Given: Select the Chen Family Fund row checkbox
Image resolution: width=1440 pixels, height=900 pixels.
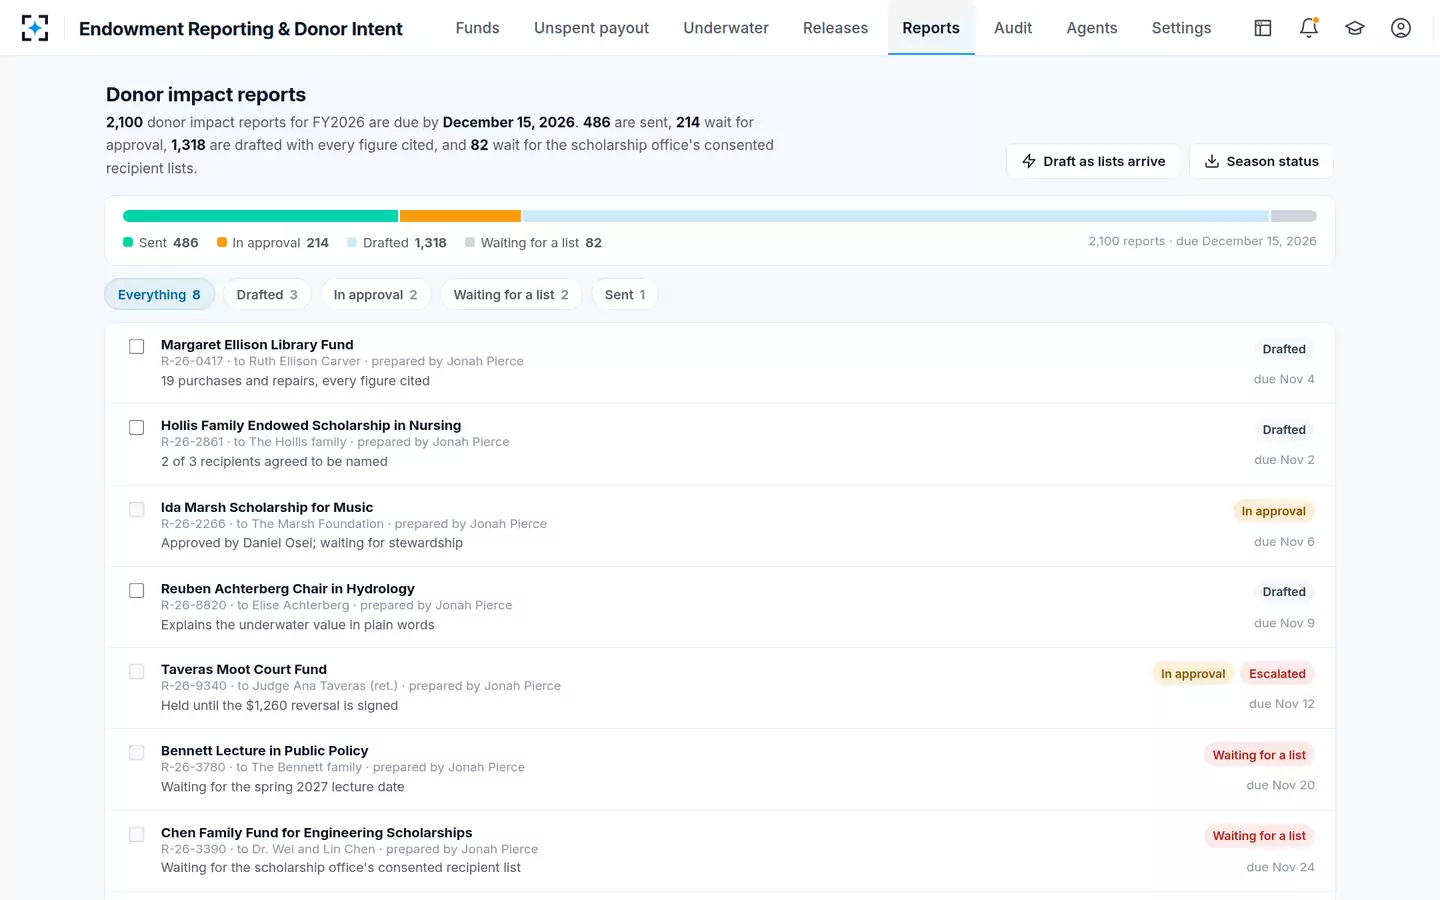Looking at the screenshot, I should [137, 835].
